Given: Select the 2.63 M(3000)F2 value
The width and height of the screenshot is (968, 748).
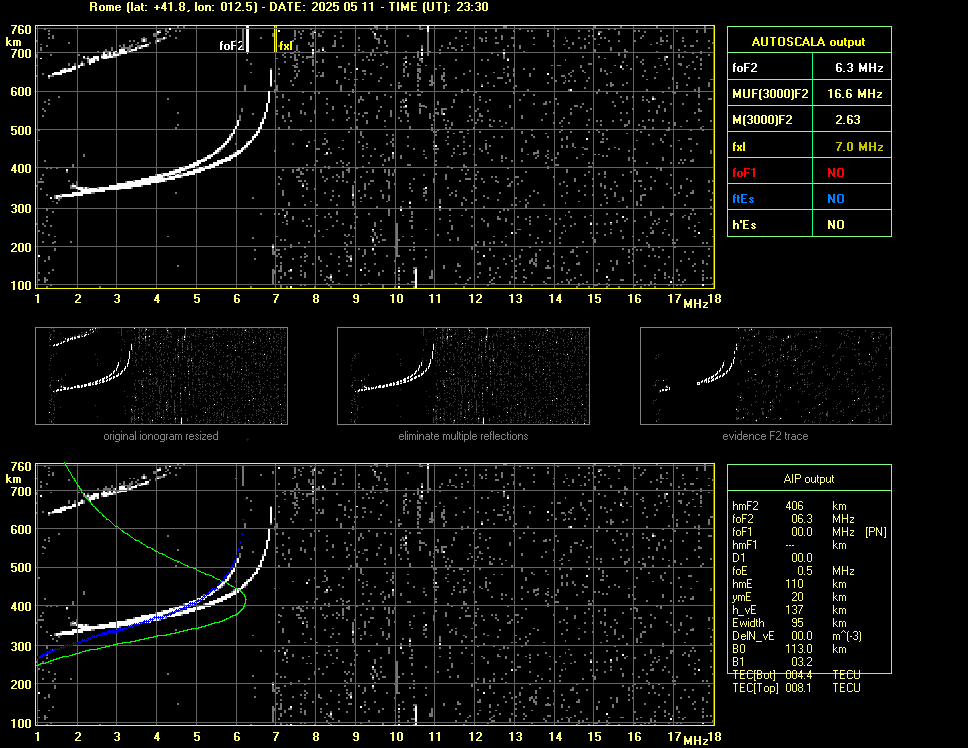Looking at the screenshot, I should [x=848, y=120].
